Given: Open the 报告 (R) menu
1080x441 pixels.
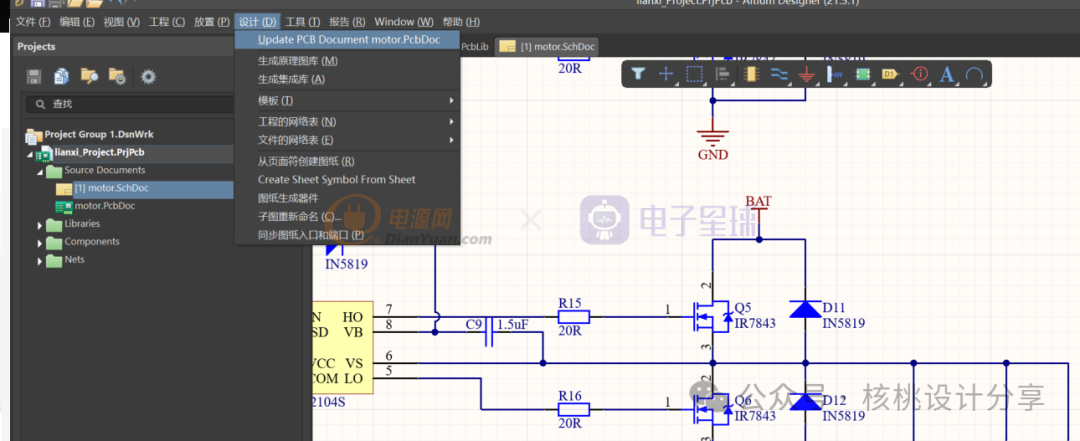Looking at the screenshot, I should [x=347, y=21].
